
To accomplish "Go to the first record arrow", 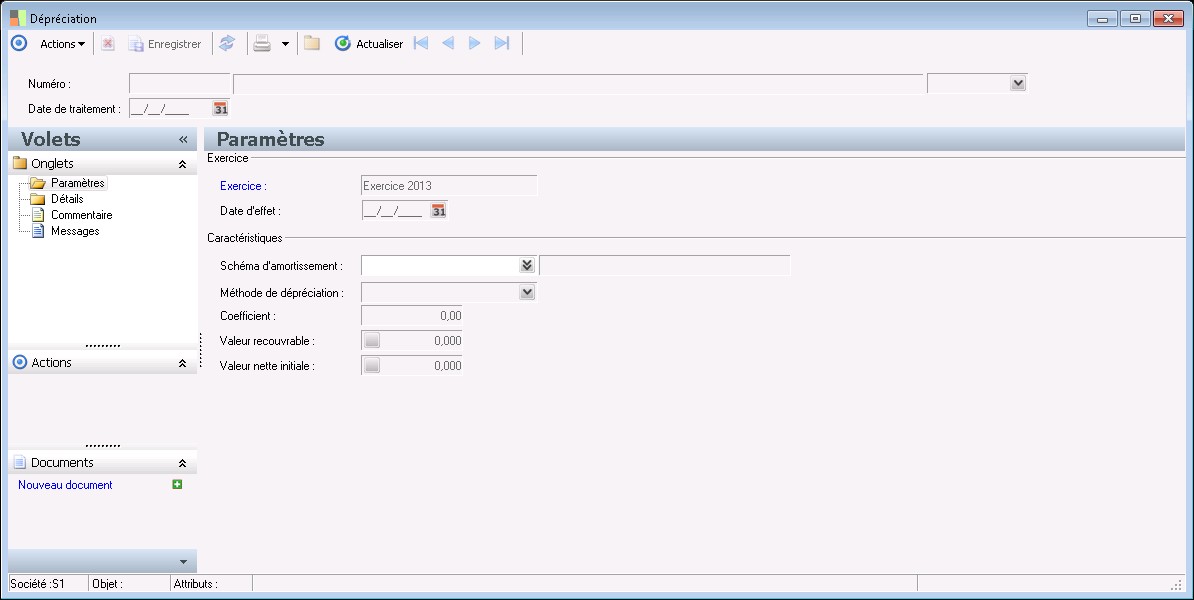I will click(x=421, y=43).
